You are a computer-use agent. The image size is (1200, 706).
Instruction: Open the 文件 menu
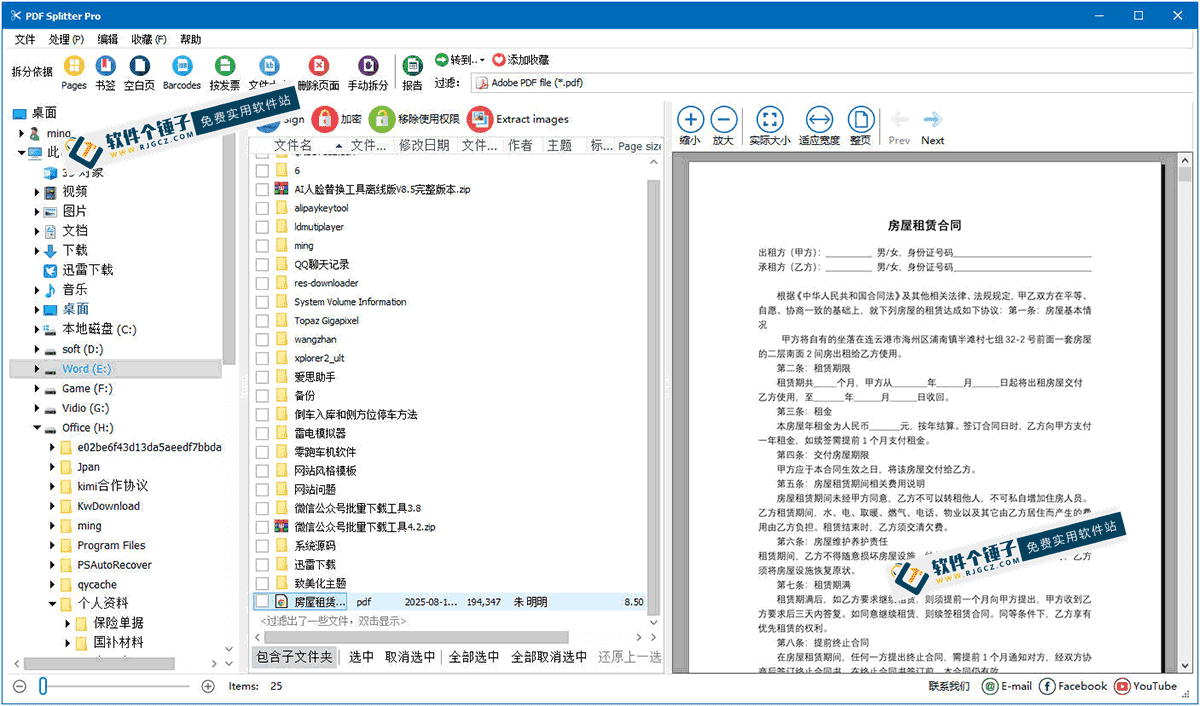pyautogui.click(x=25, y=39)
